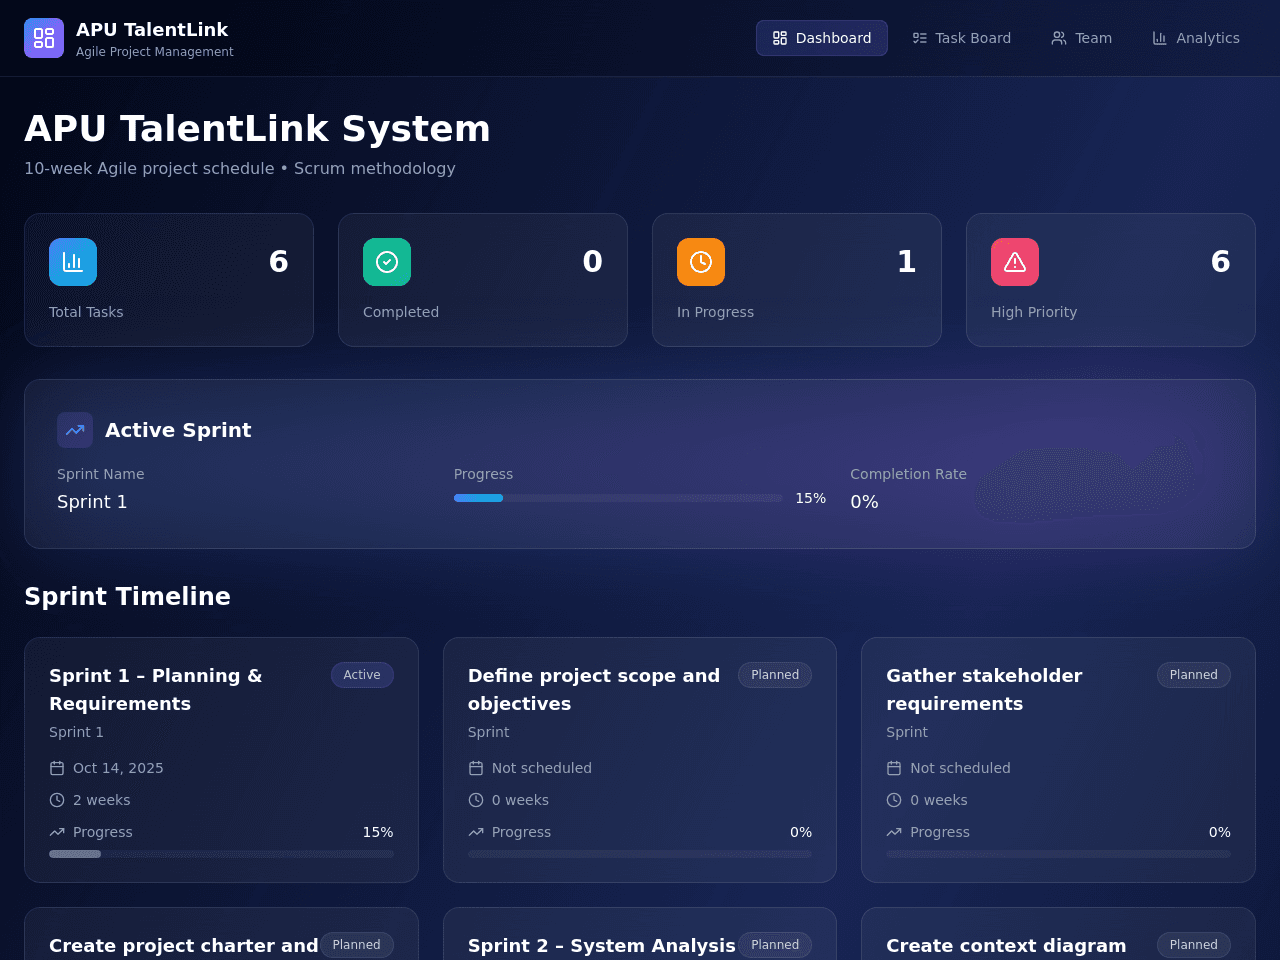The height and width of the screenshot is (960, 1280).
Task: Click Planned badge on Create project charter
Action: tap(357, 945)
